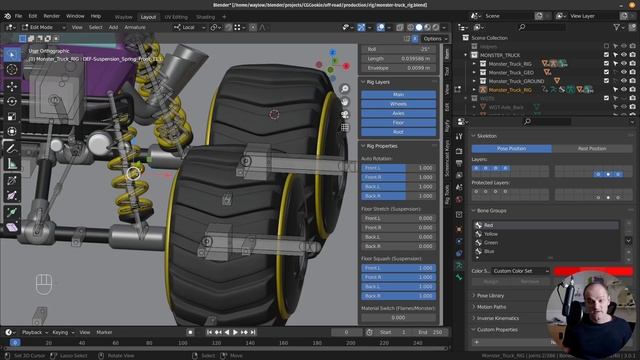
Task: Open Object Data armature properties tab
Action: click(x=459, y=266)
